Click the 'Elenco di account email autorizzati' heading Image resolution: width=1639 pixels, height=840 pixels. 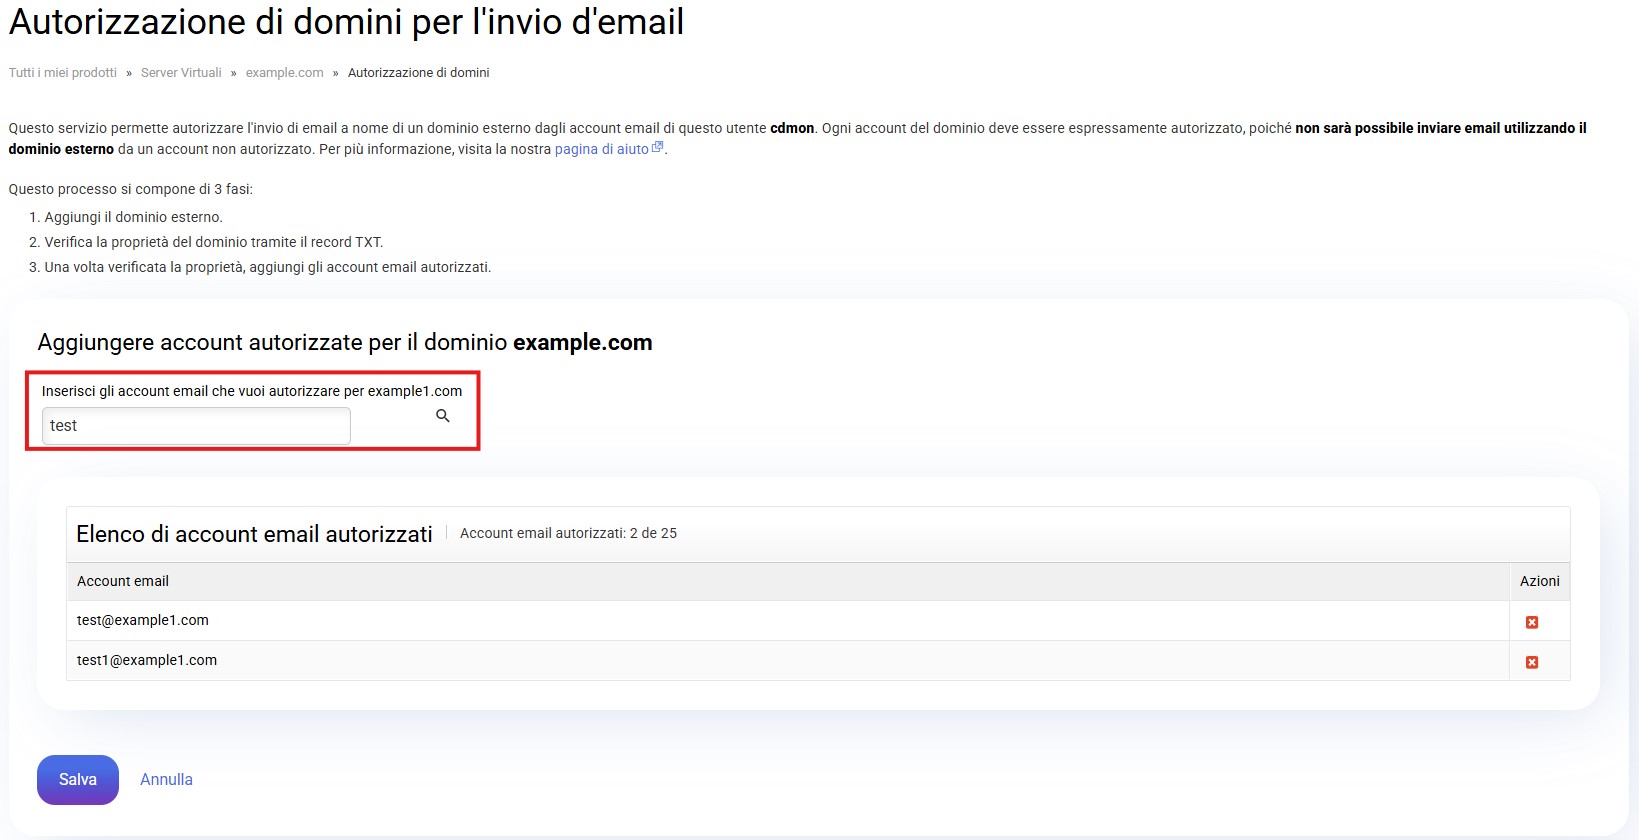(254, 534)
